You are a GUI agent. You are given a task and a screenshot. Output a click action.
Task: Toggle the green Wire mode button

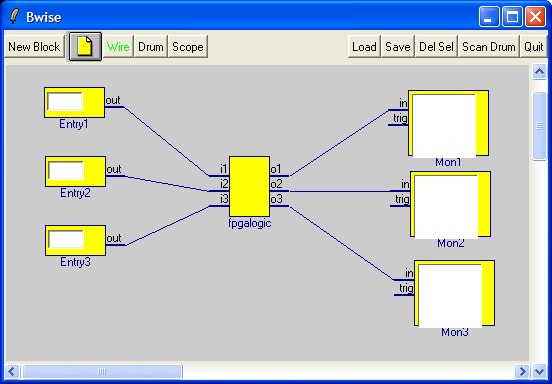pyautogui.click(x=118, y=46)
